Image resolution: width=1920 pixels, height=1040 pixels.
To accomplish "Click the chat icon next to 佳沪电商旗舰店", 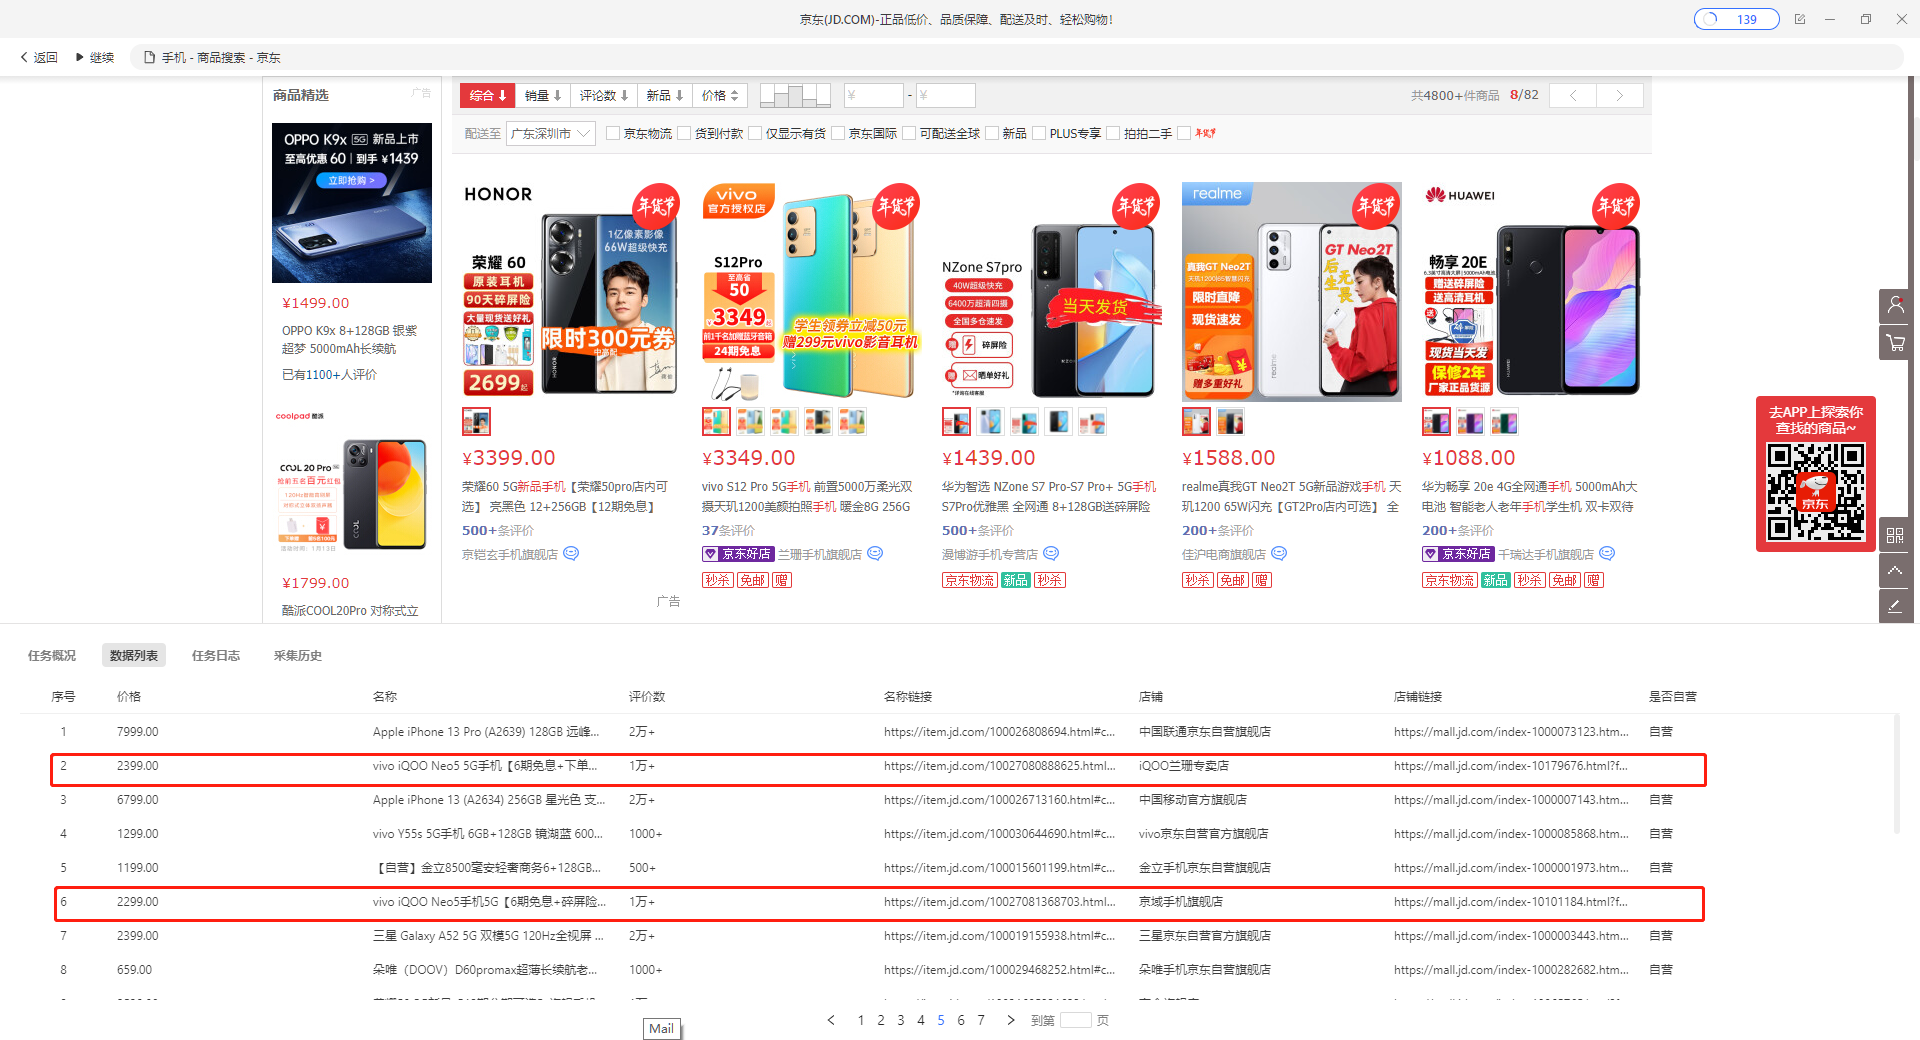I will [1279, 554].
